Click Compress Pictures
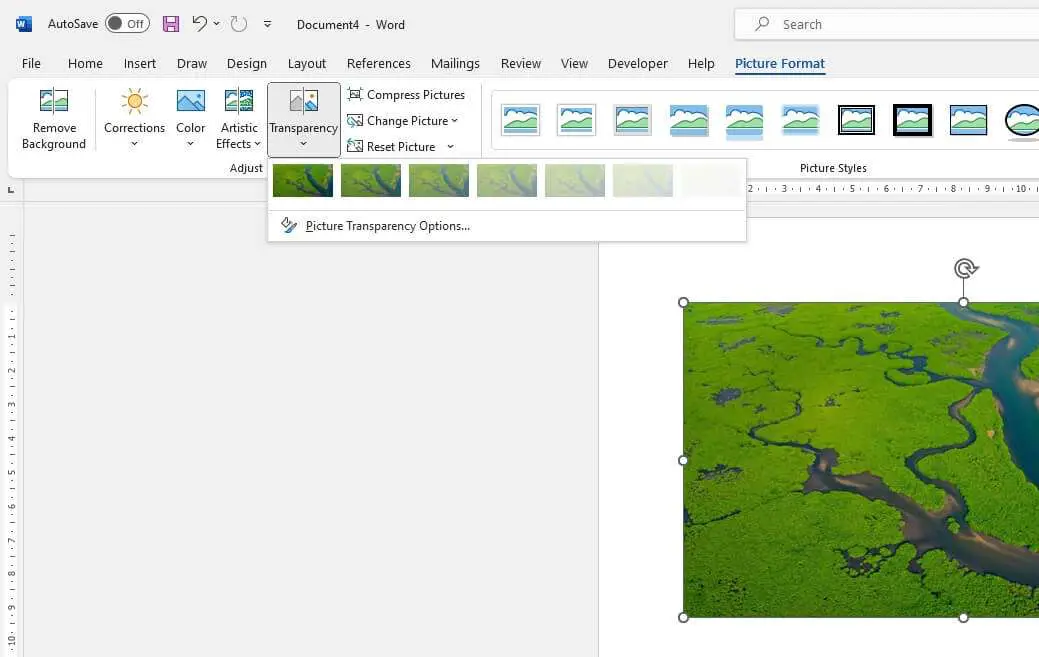The image size is (1039, 657). (x=407, y=94)
